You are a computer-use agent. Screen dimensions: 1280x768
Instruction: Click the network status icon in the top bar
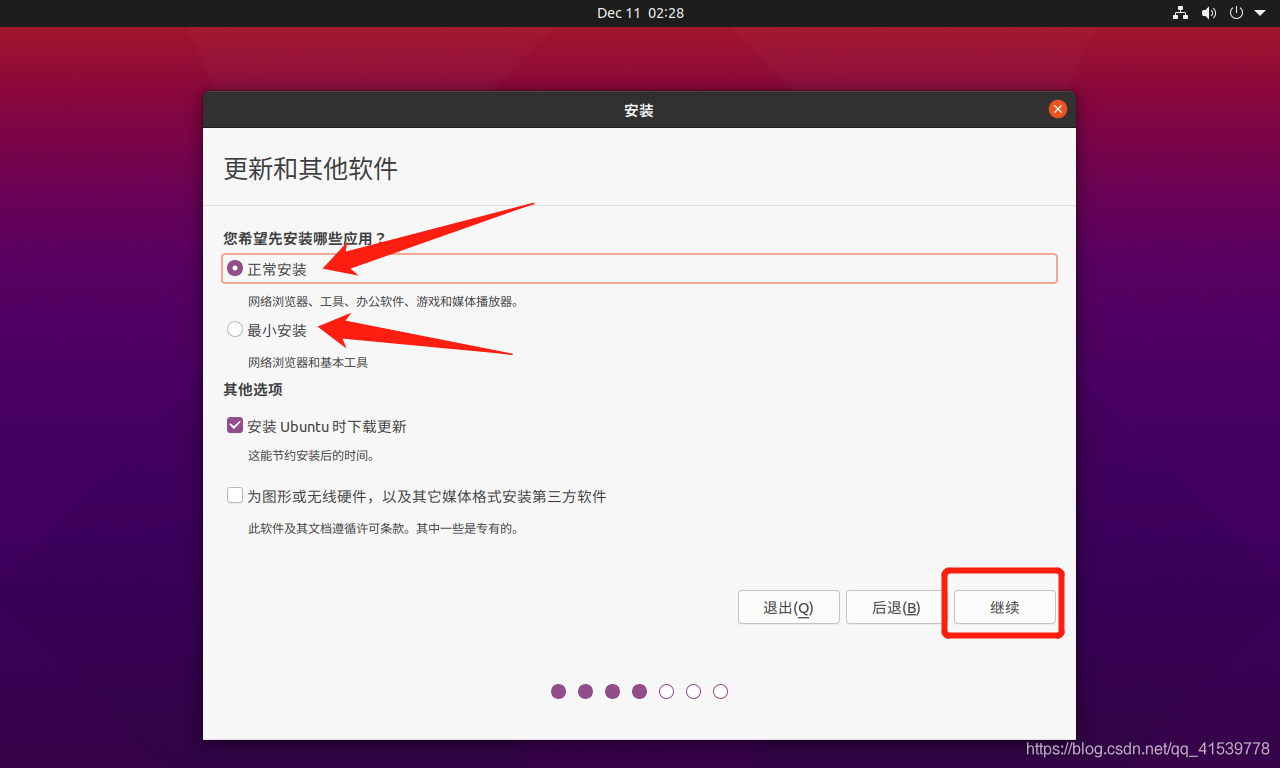point(1180,13)
